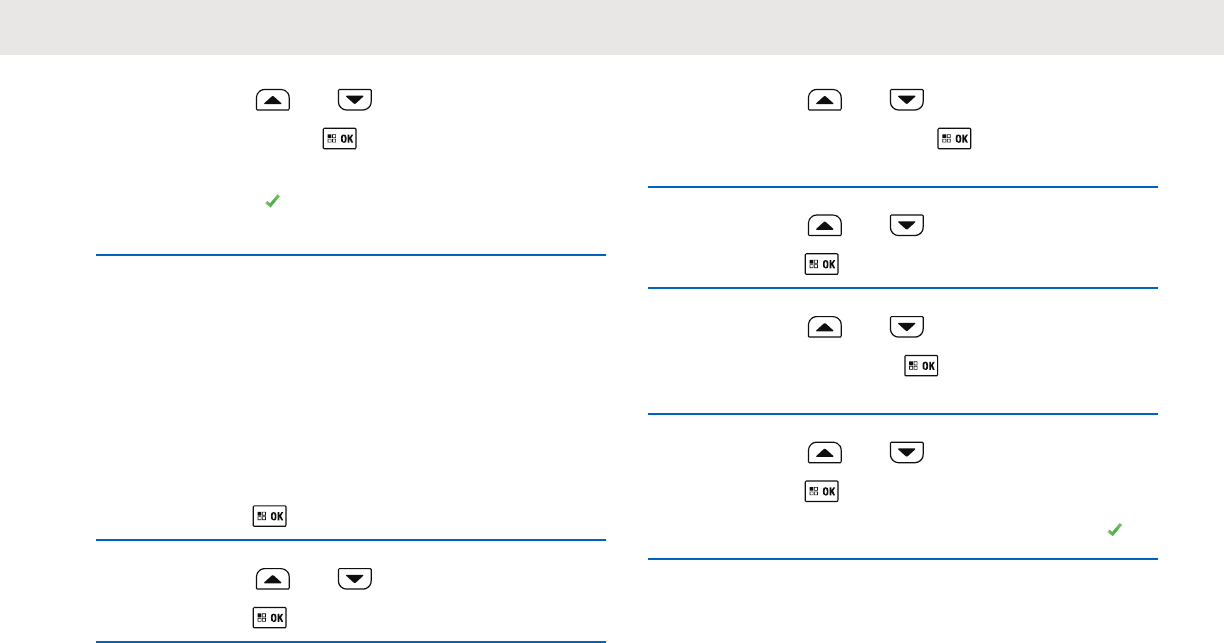Click the down arrow in right column's last step
1224x643 pixels.
(907, 454)
